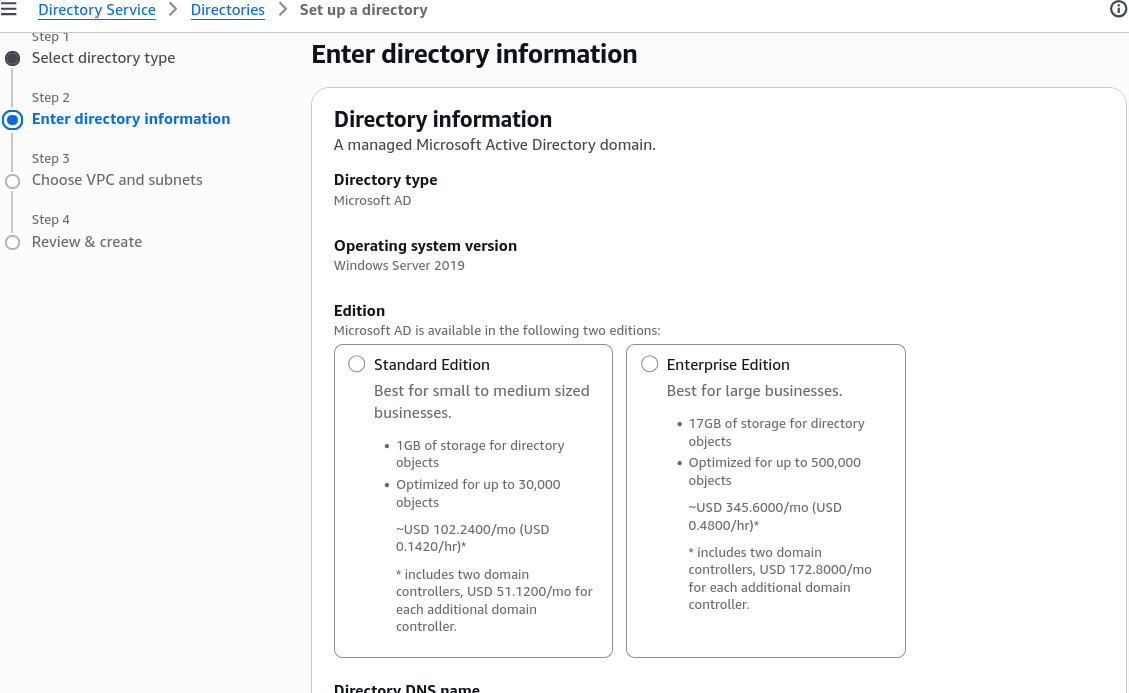Image resolution: width=1129 pixels, height=693 pixels.
Task: Click the chevron after Directories breadcrumb
Action: [x=282, y=9]
